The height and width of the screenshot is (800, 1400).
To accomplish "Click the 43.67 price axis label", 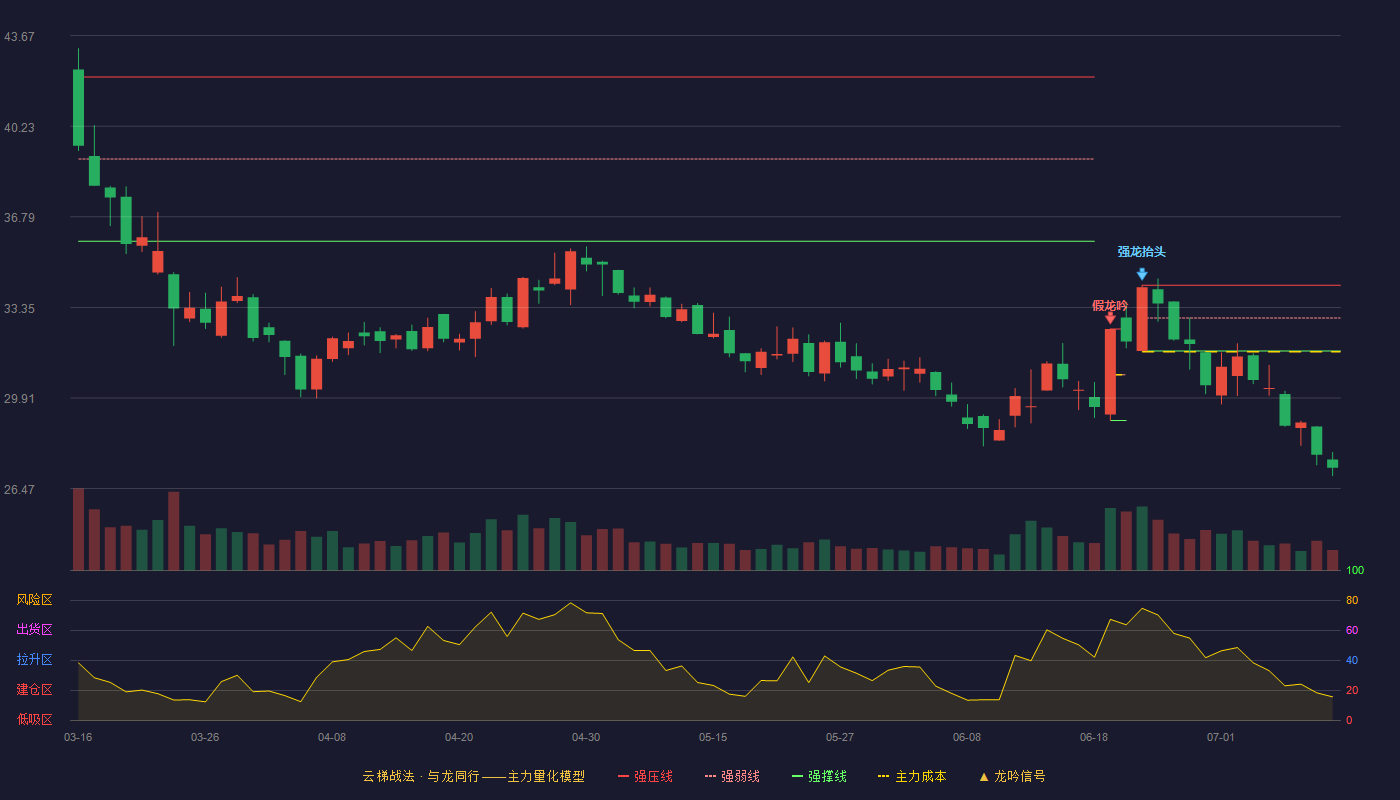I will pos(19,37).
